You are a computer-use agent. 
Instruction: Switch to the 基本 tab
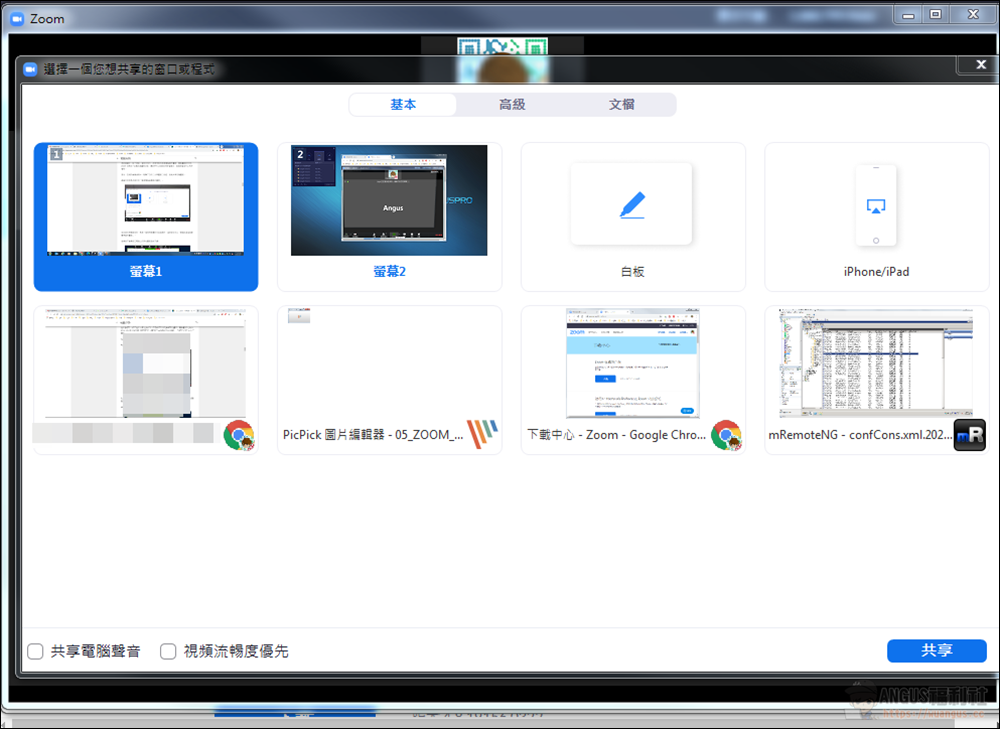click(403, 104)
